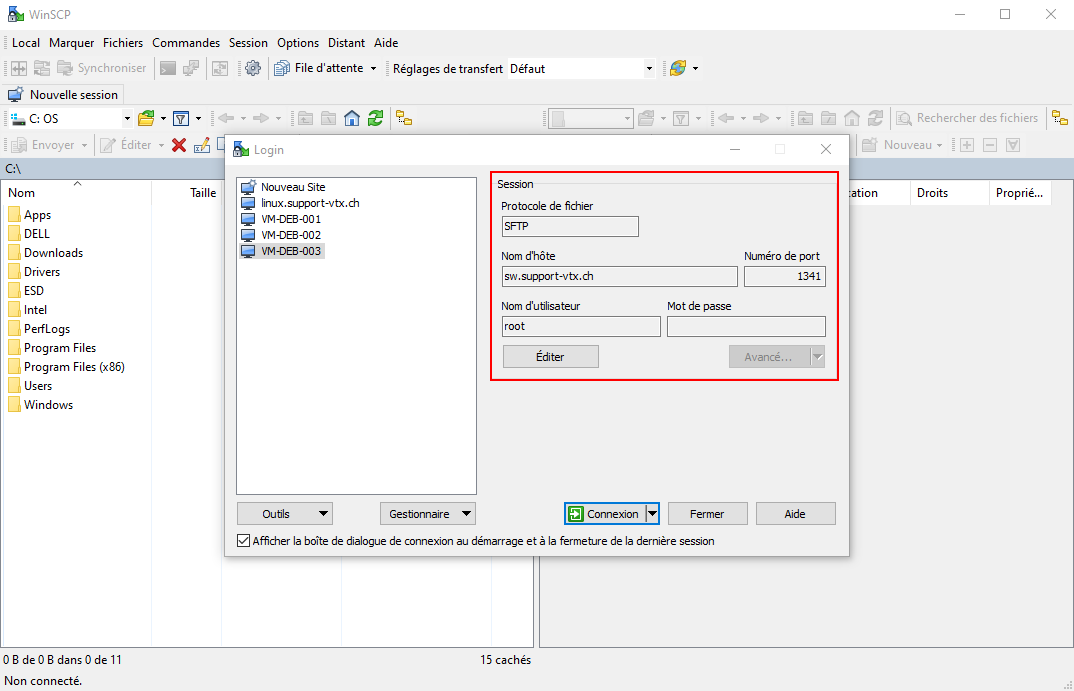
Task: Select the Nouvelle session tab
Action: (63, 95)
